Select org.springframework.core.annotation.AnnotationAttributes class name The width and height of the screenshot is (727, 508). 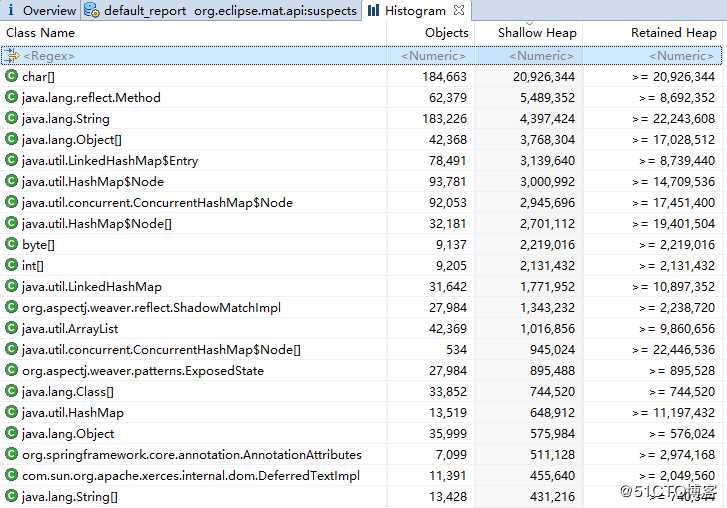(191, 454)
